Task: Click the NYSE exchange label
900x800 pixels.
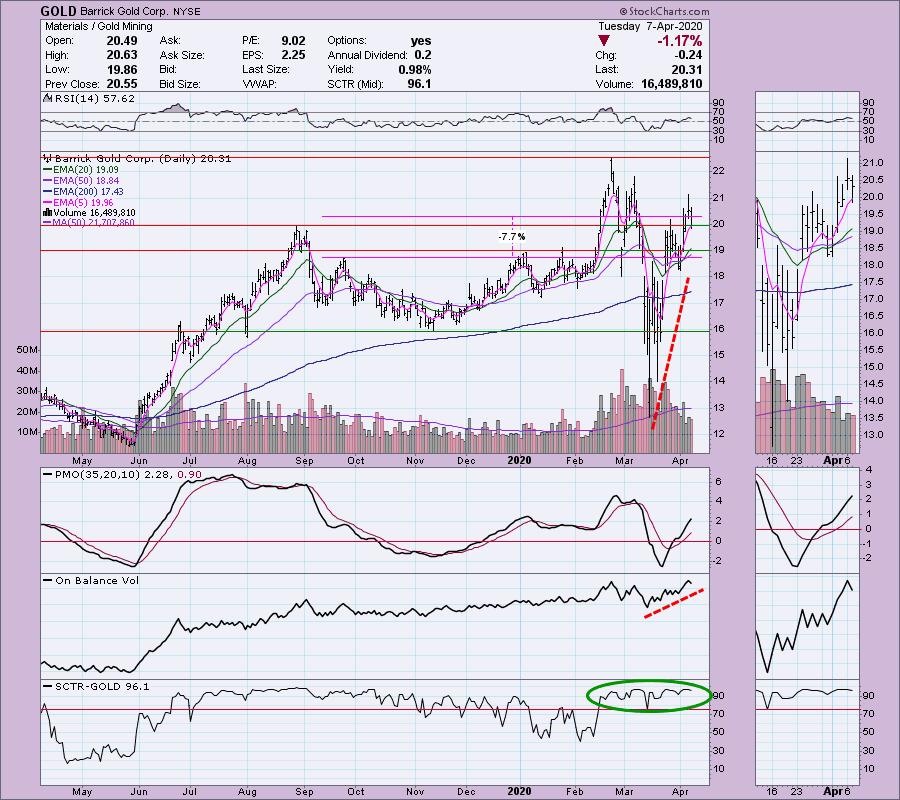Action: point(185,11)
